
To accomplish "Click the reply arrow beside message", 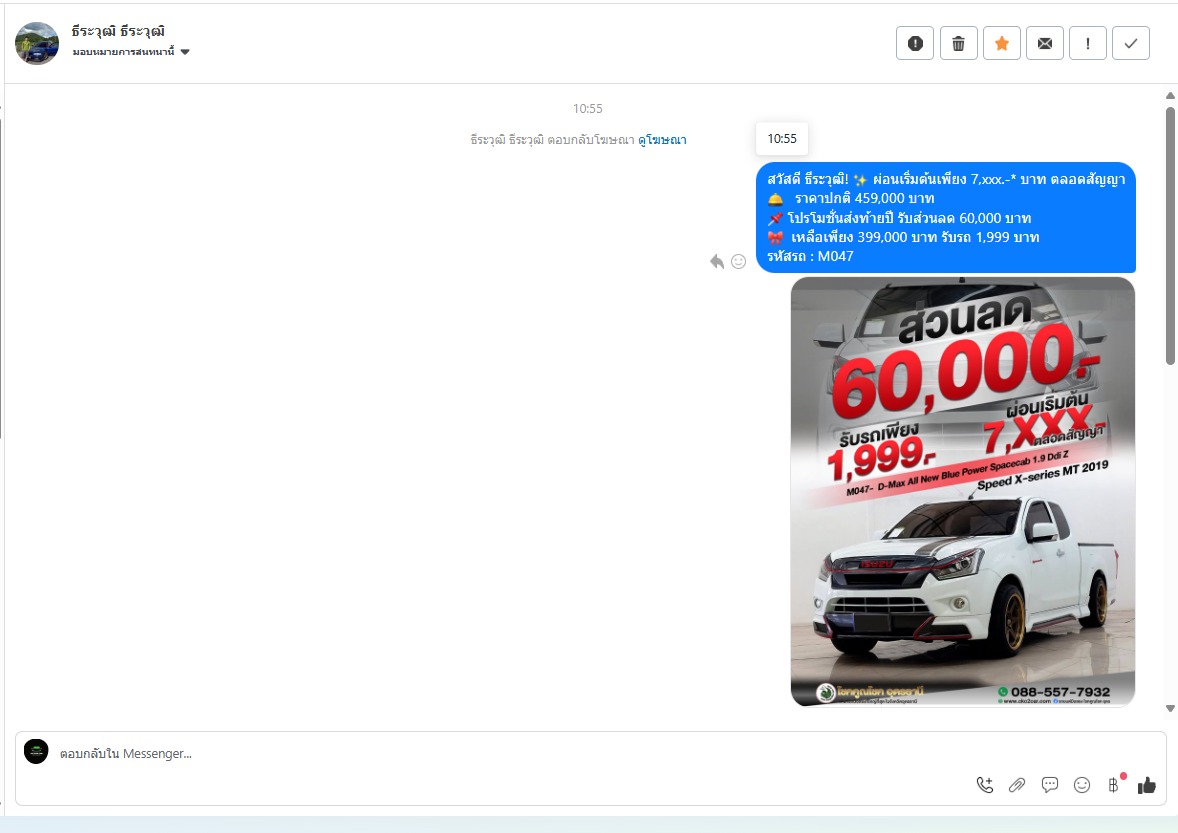I will coord(717,261).
